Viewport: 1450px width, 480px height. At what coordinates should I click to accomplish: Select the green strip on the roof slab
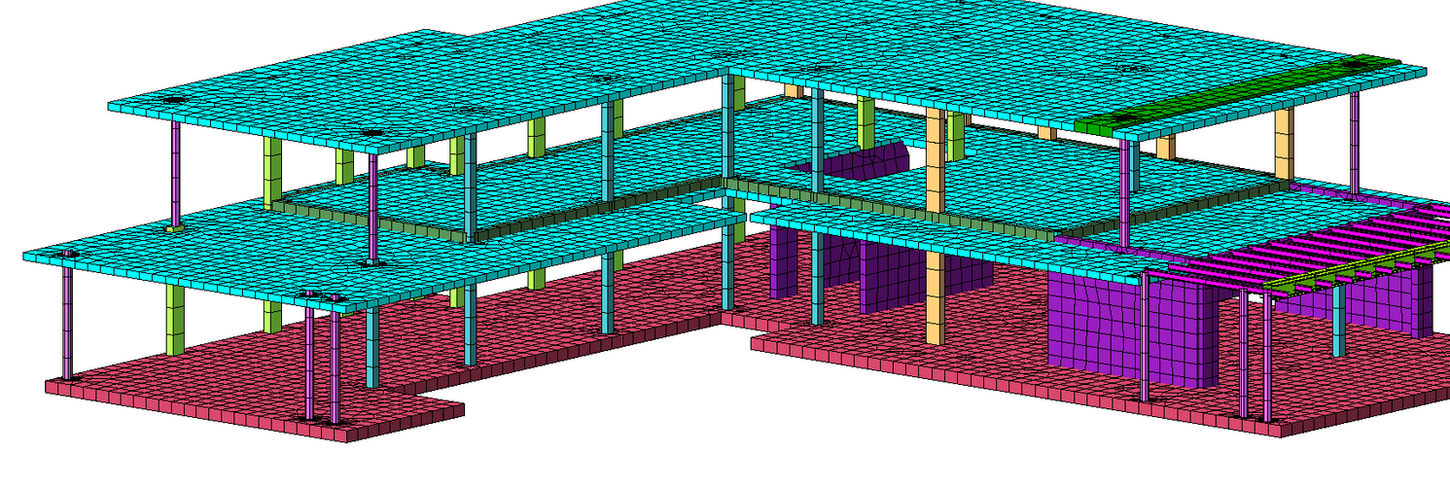coord(1239,95)
